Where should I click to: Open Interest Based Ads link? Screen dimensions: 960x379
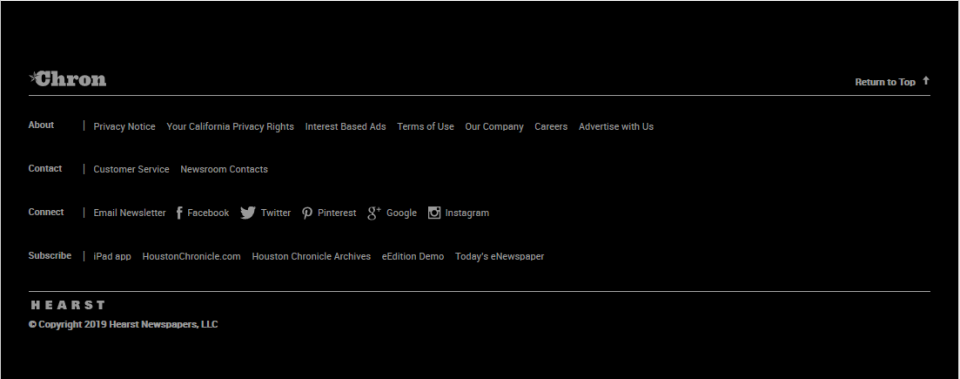click(x=345, y=127)
